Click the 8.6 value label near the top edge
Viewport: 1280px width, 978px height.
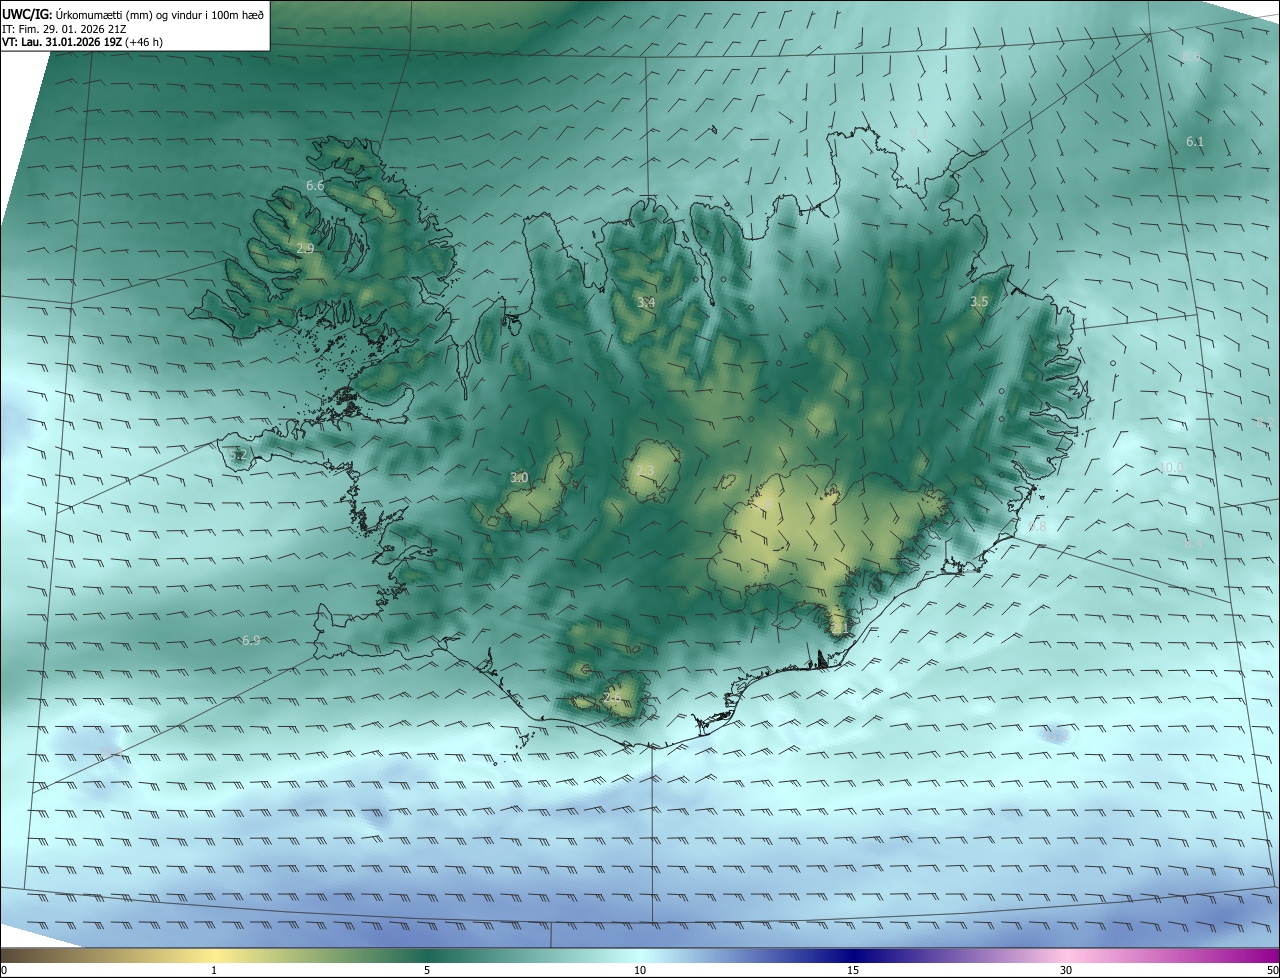click(1192, 58)
